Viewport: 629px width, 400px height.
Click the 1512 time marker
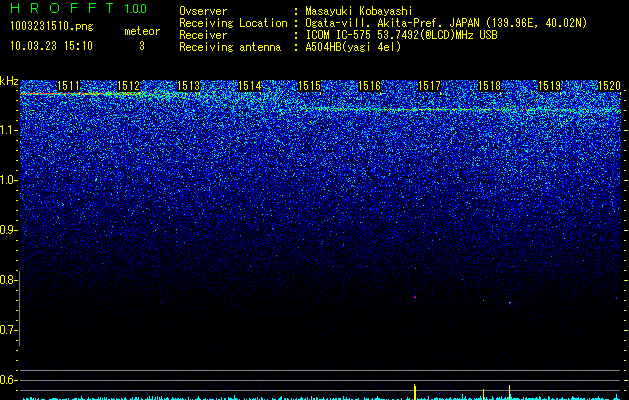coord(129,86)
